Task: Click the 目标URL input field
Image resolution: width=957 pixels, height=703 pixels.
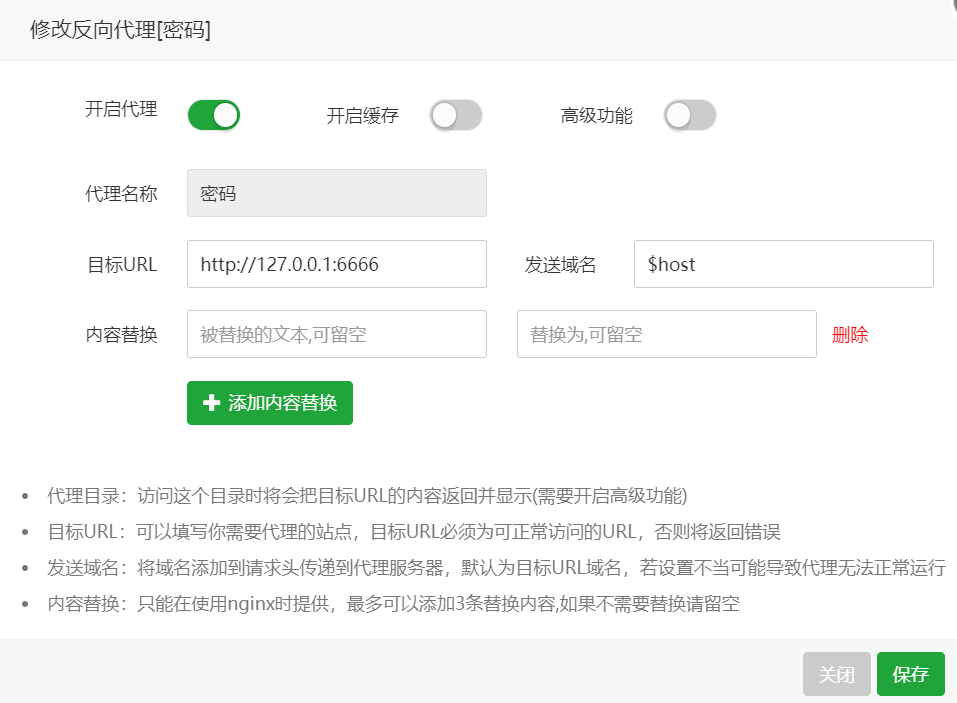Action: tap(336, 264)
